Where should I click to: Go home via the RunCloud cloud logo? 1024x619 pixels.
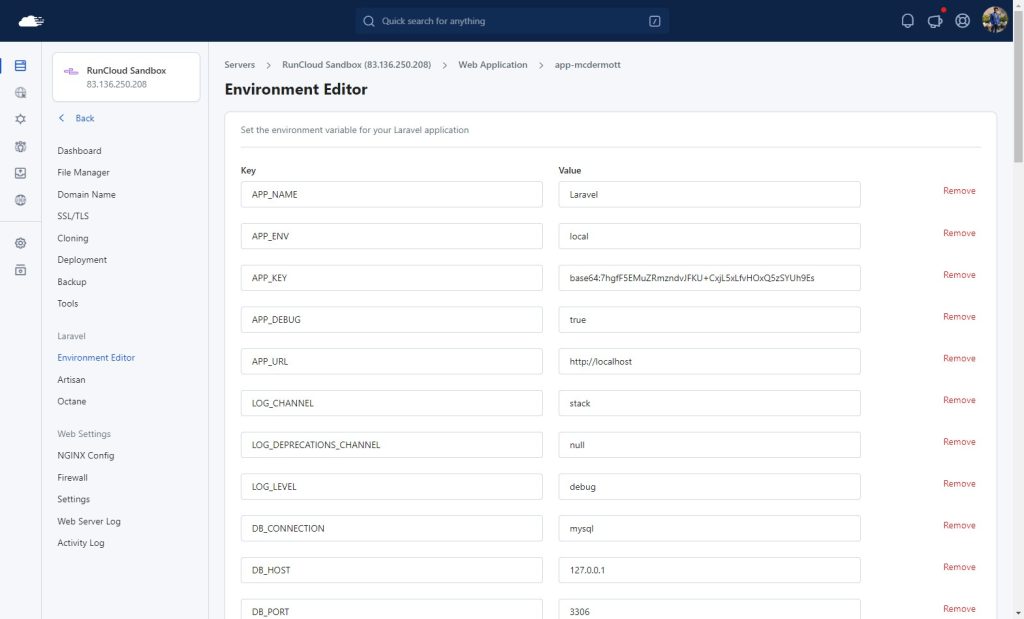pos(31,21)
